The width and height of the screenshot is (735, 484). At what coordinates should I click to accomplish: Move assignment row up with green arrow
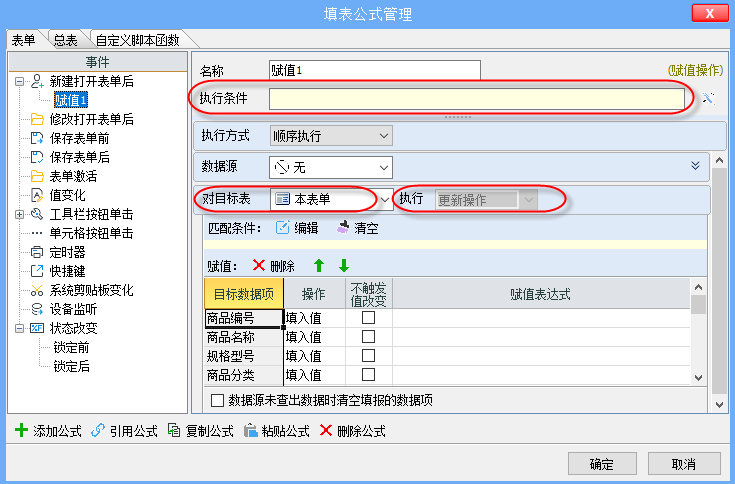319,266
